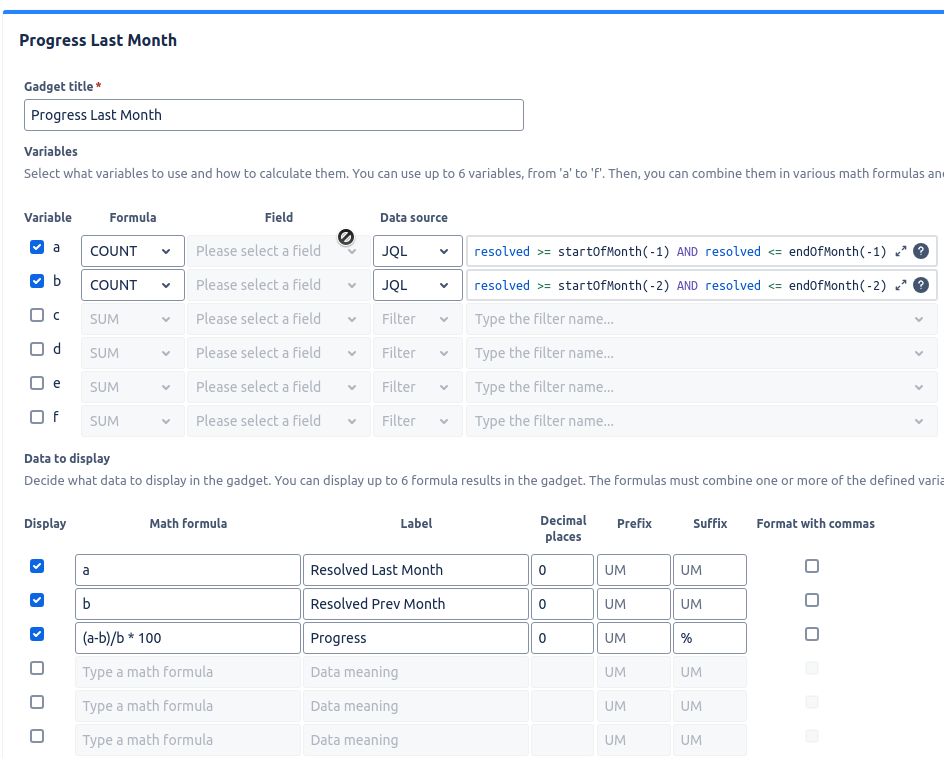Open SUM formula dropdown for variable f

pos(132,421)
